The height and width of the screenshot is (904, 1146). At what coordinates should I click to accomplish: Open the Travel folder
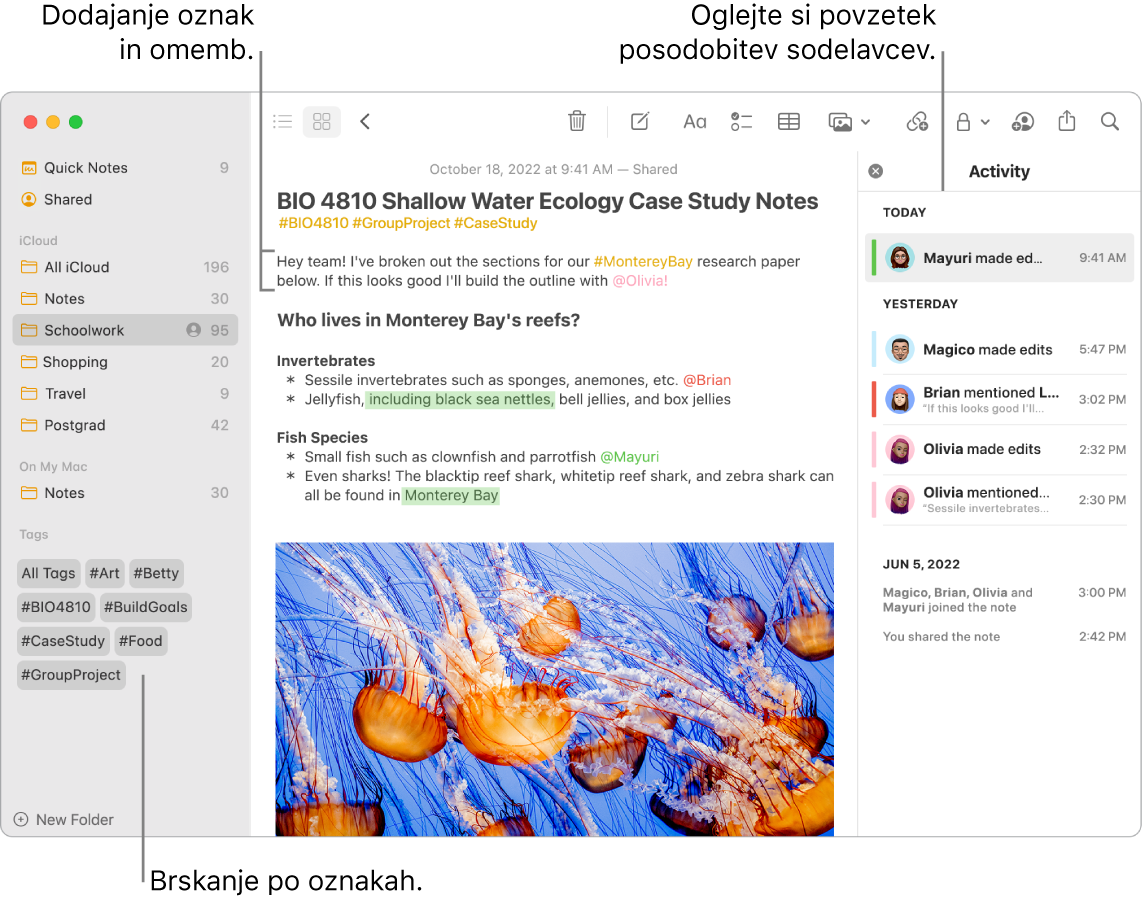125,394
